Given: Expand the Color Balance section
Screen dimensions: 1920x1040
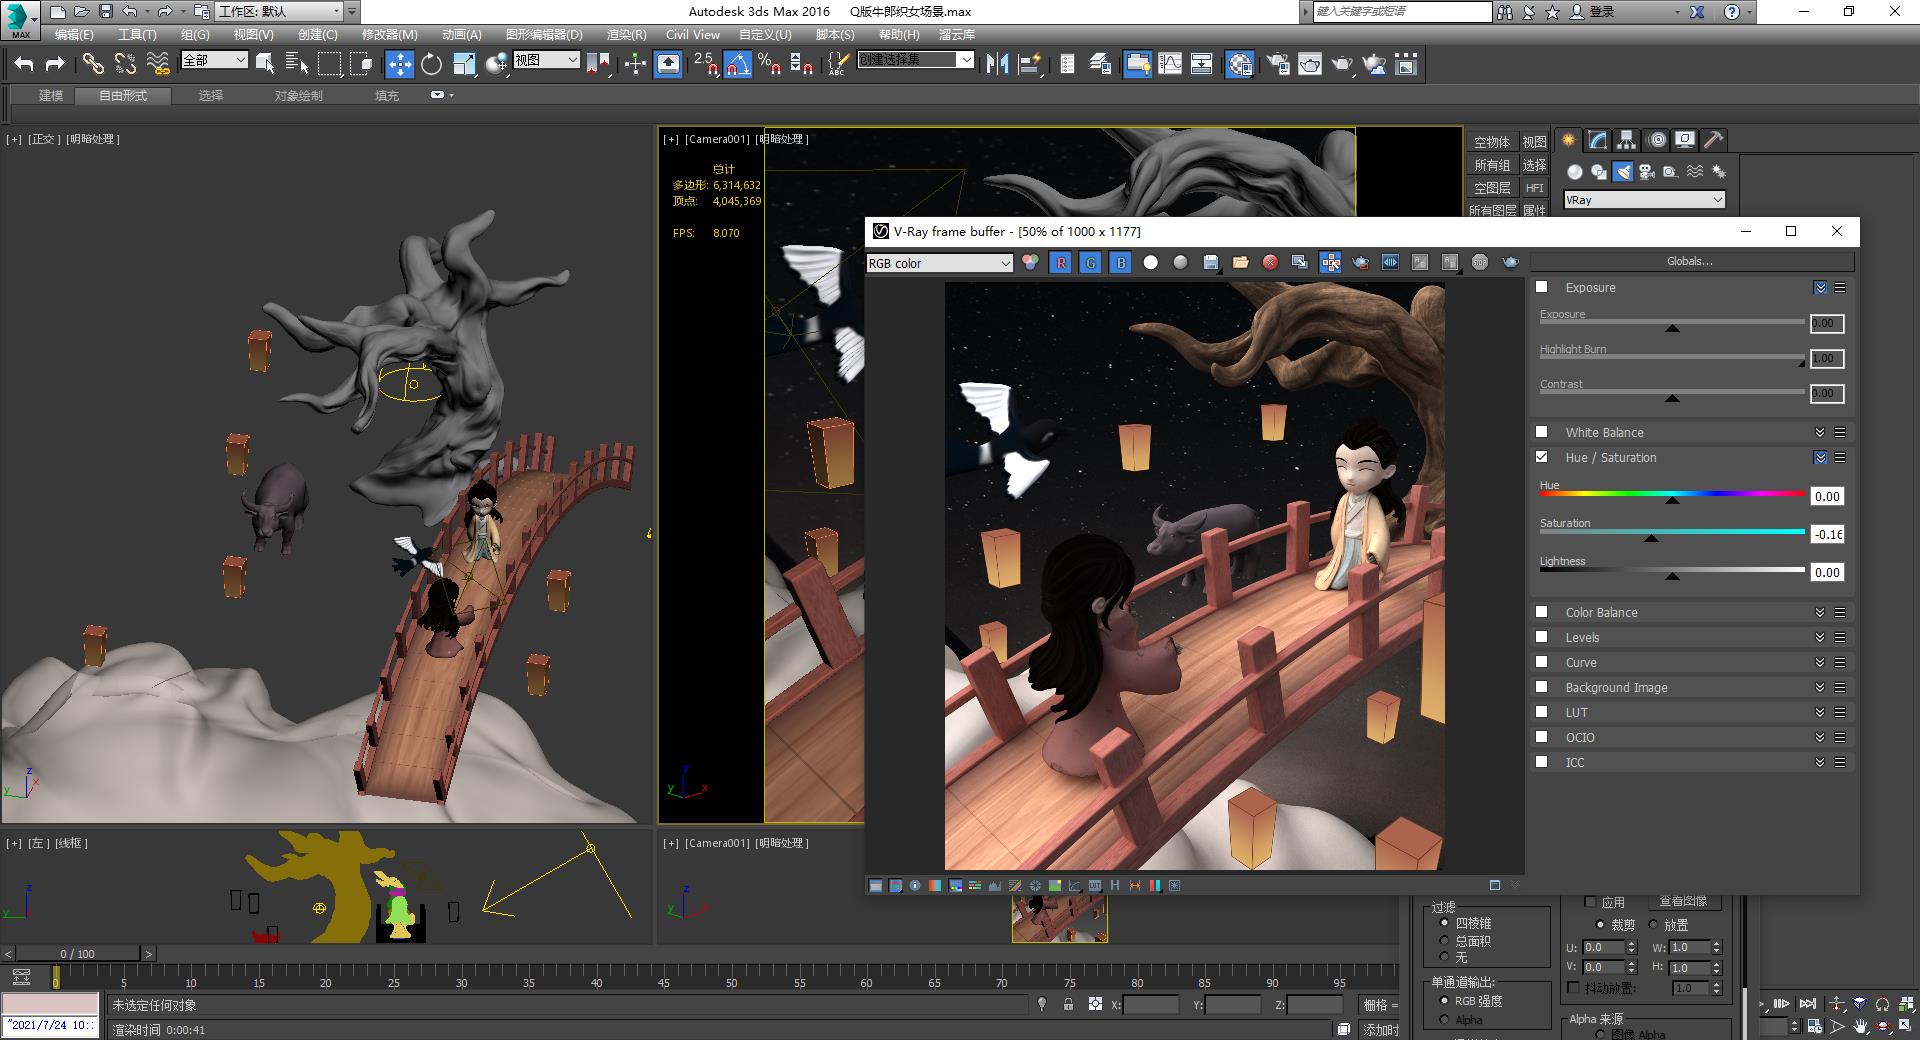Looking at the screenshot, I should 1819,612.
